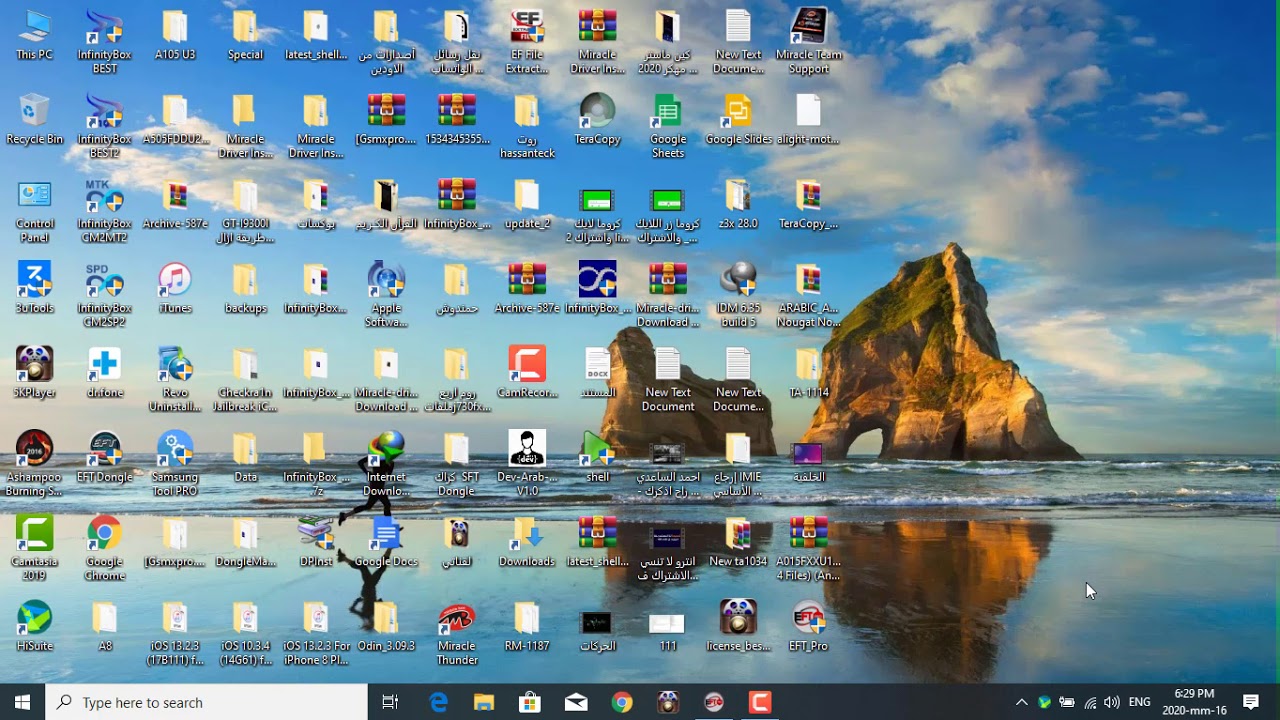Open the This PC desktop icon
Image resolution: width=1280 pixels, height=720 pixels.
34,35
